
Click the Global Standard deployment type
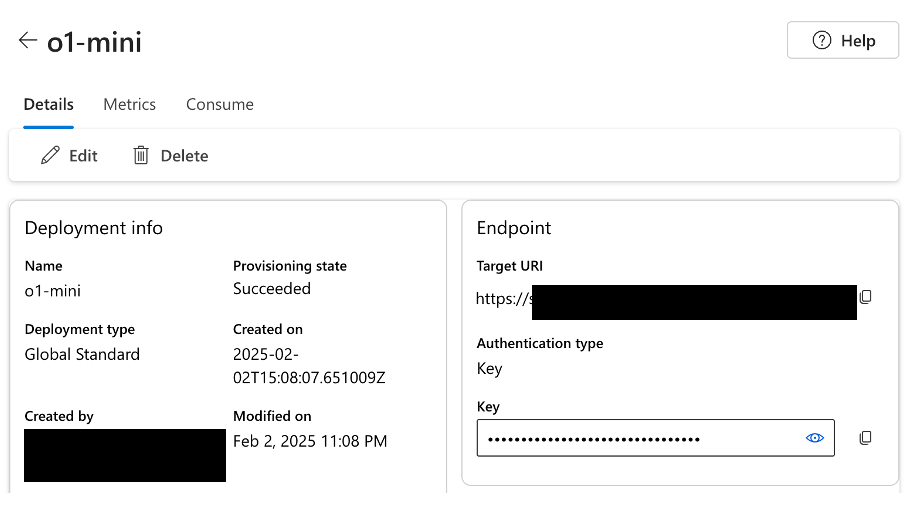point(82,354)
